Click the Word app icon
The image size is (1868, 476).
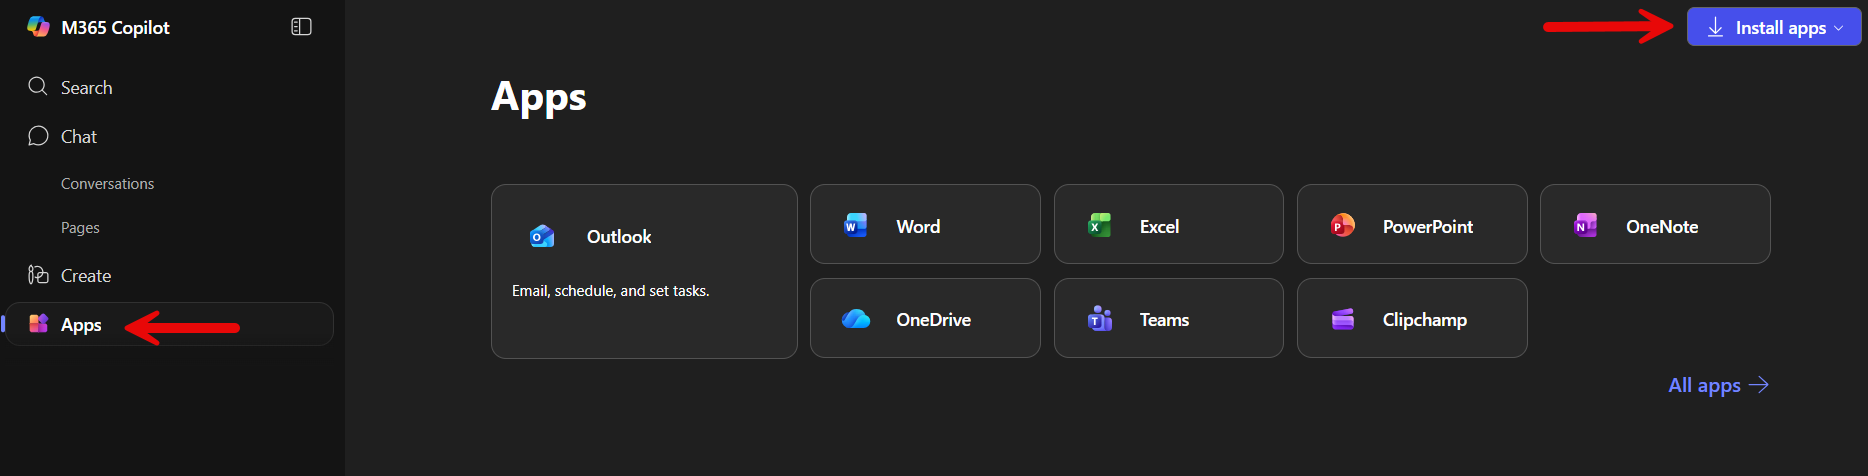(856, 225)
